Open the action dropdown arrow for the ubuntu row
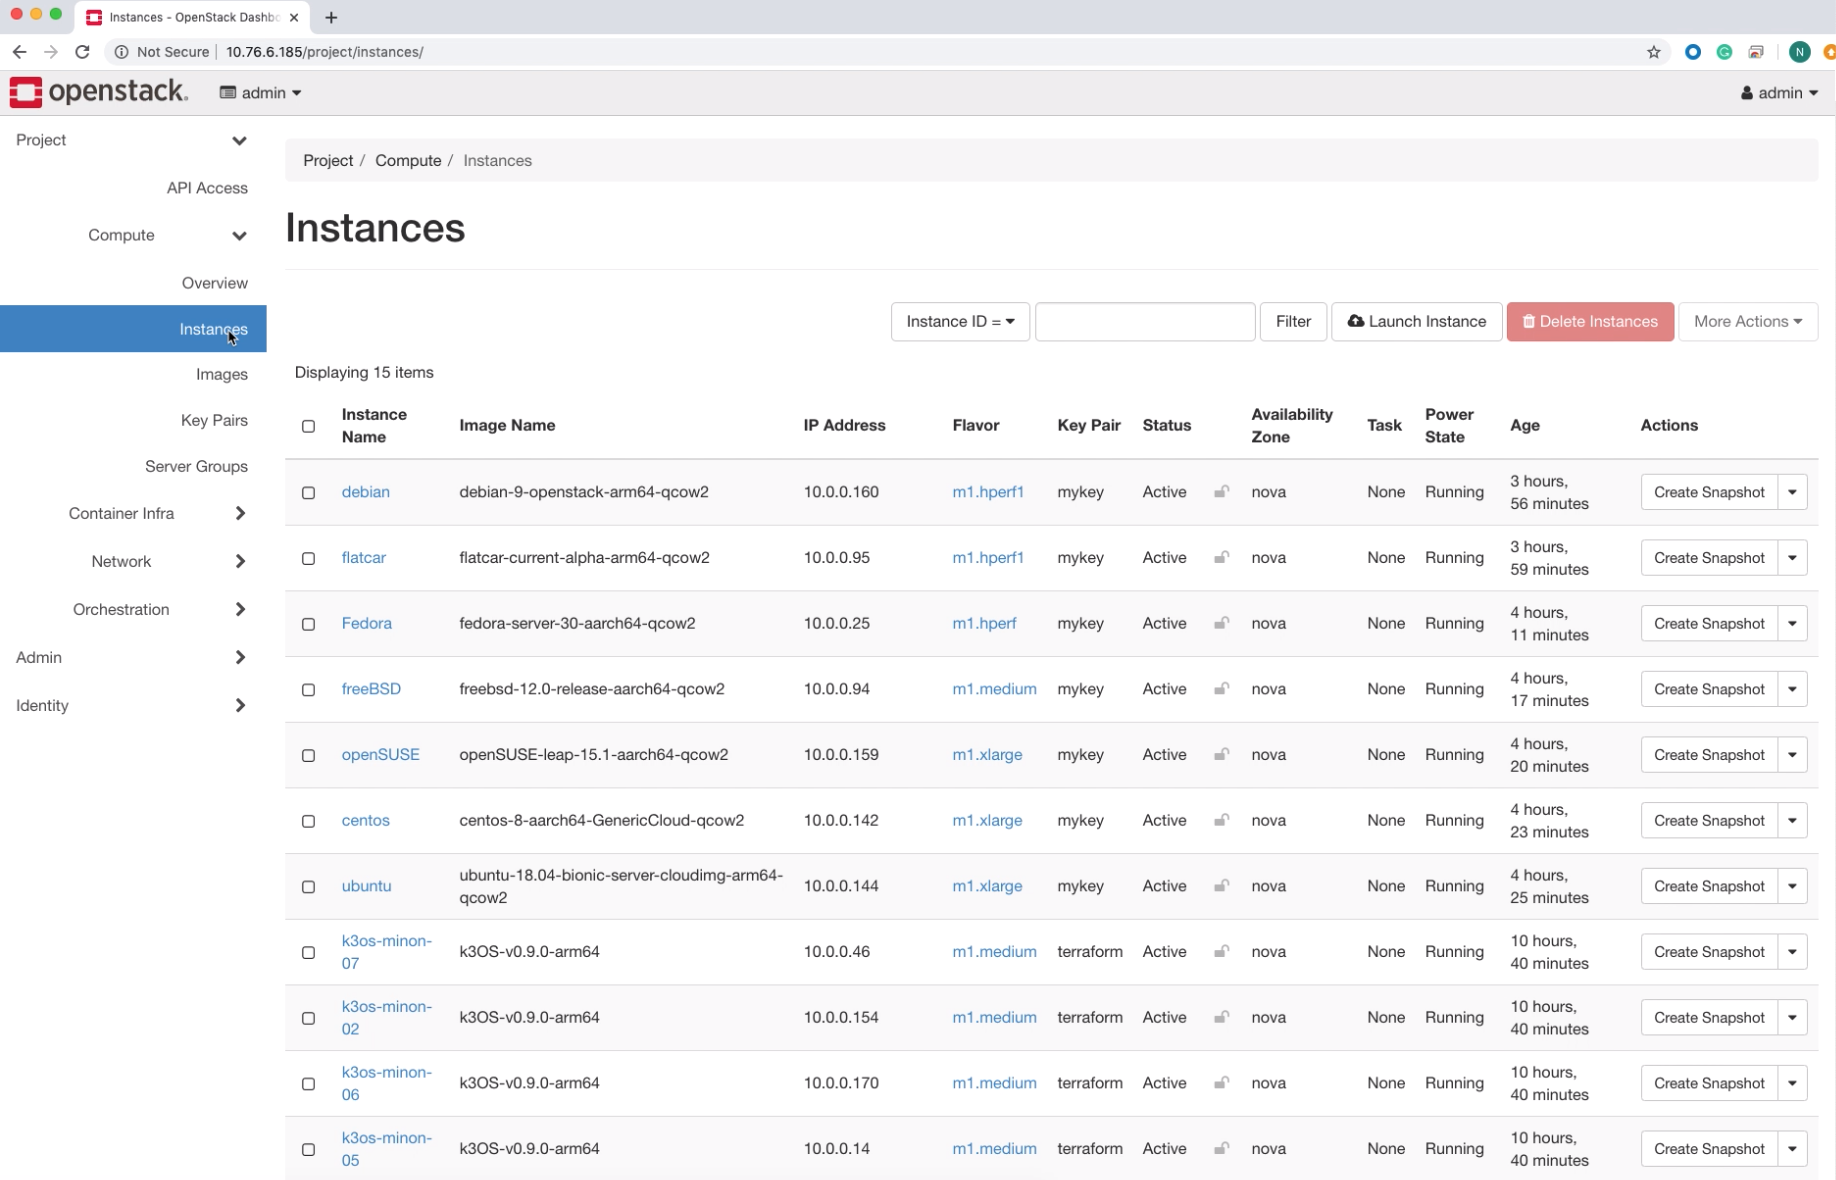The image size is (1836, 1180). pyautogui.click(x=1792, y=886)
